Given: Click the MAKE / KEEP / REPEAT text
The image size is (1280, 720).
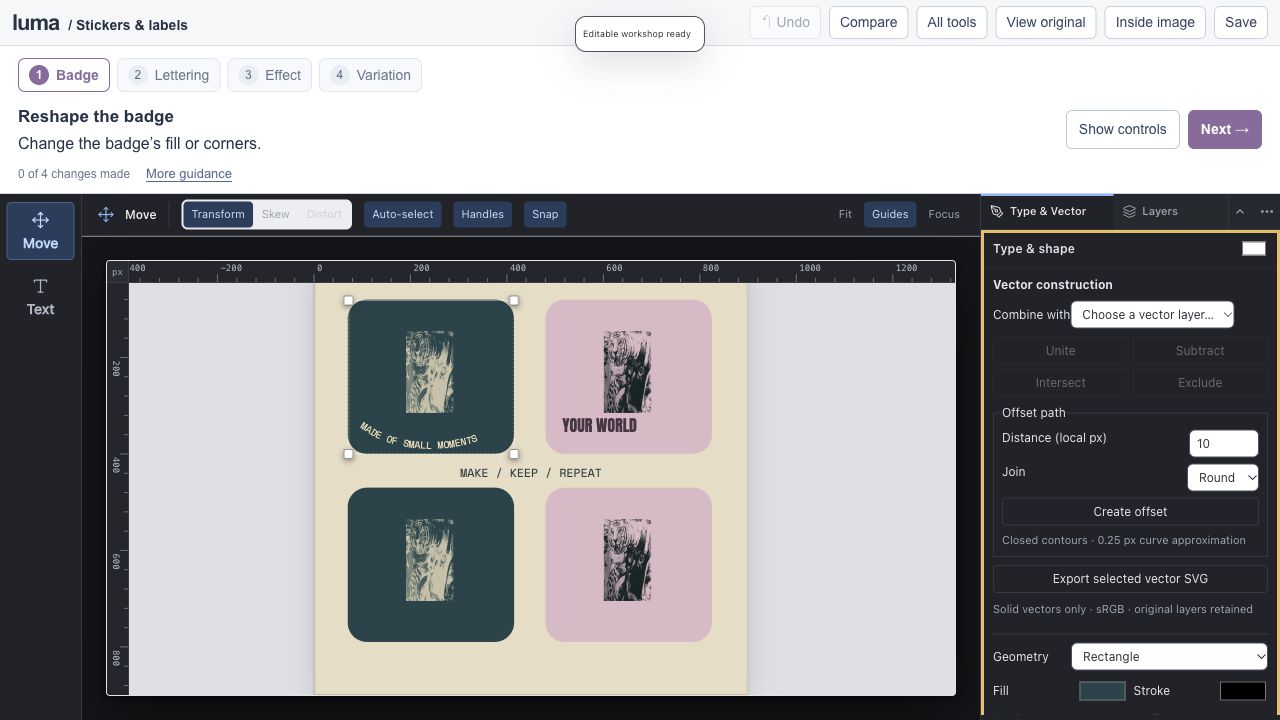Looking at the screenshot, I should (530, 473).
